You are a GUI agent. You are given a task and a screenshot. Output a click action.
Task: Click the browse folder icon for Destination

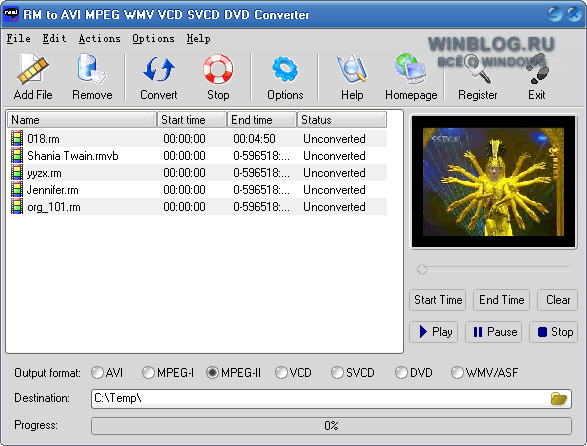[x=559, y=398]
